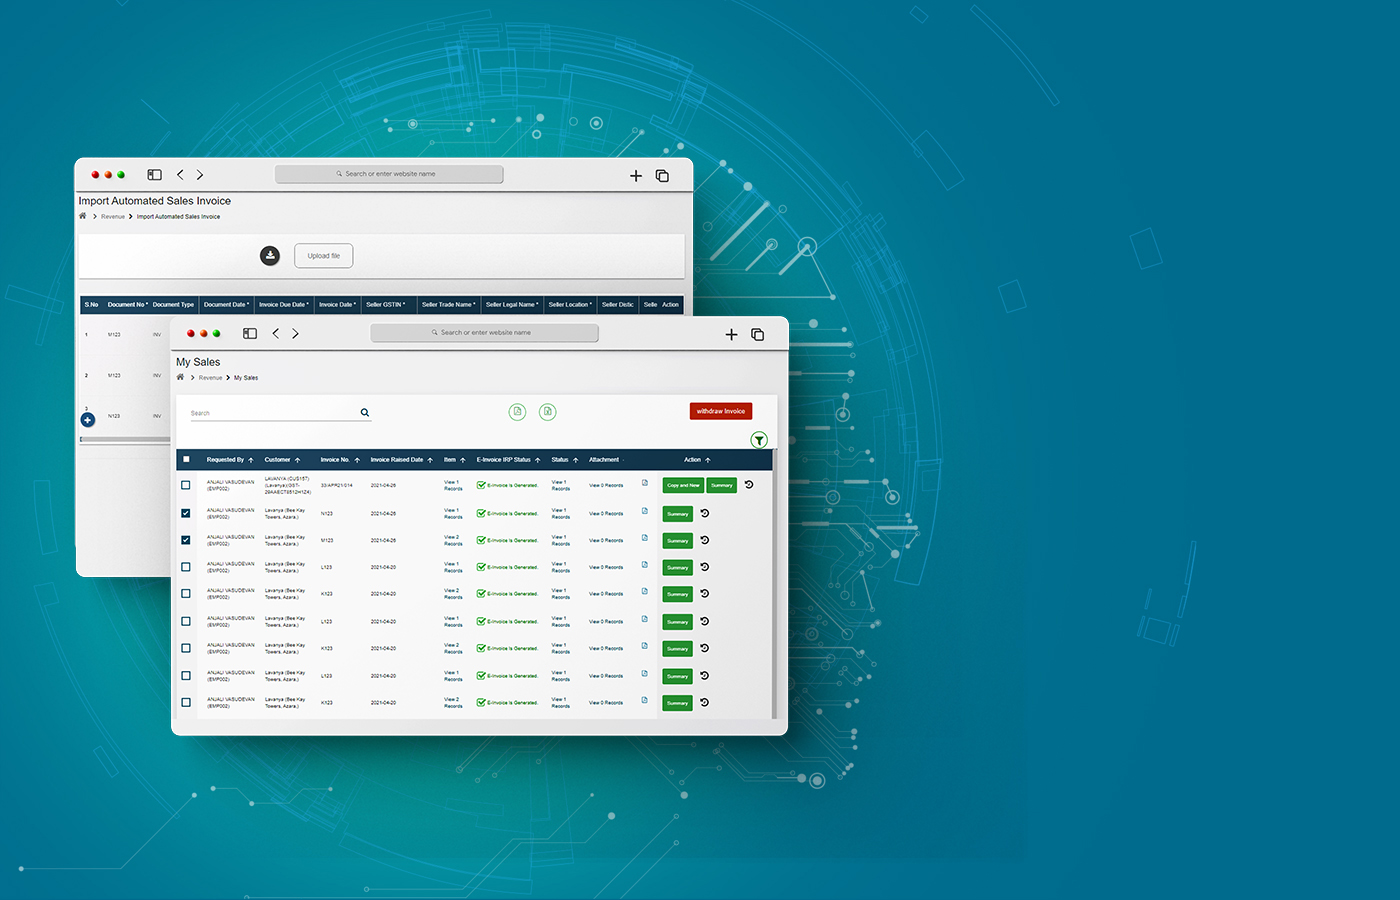Click the red withdraw Invoice button
This screenshot has width=1400, height=900.
tap(721, 411)
